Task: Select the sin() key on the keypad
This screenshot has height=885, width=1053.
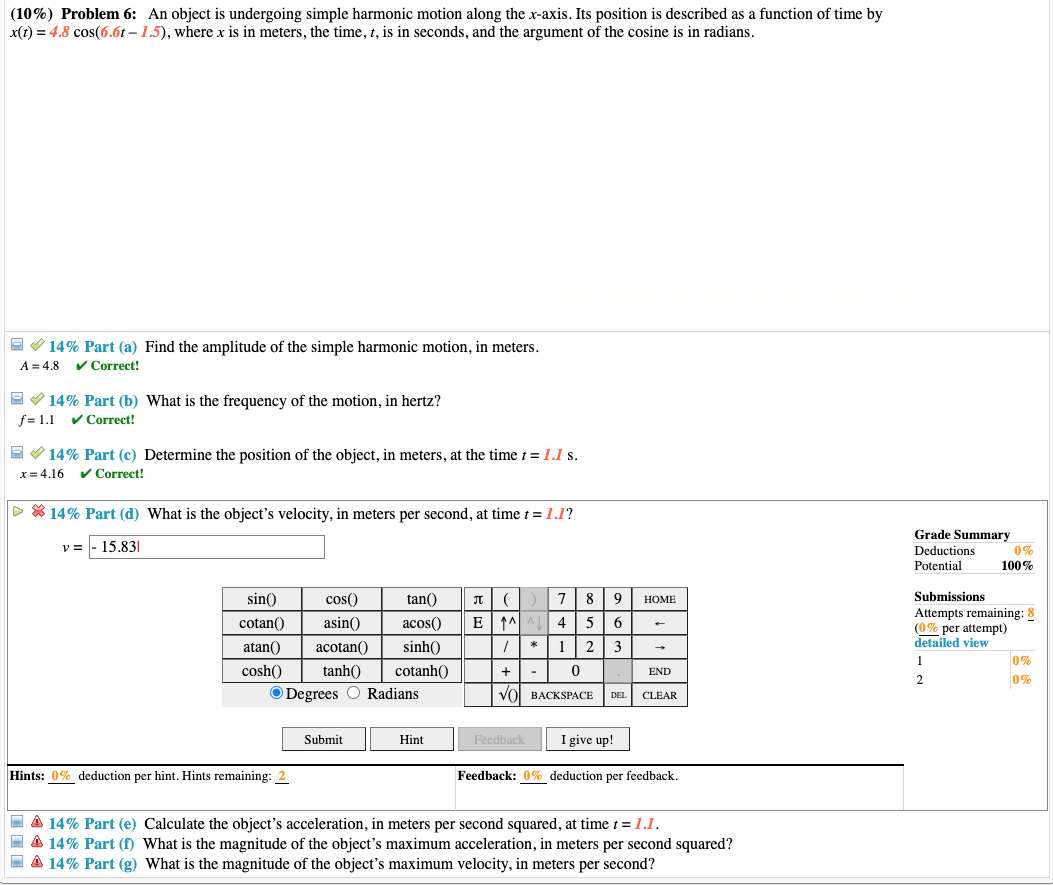Action: coord(261,598)
